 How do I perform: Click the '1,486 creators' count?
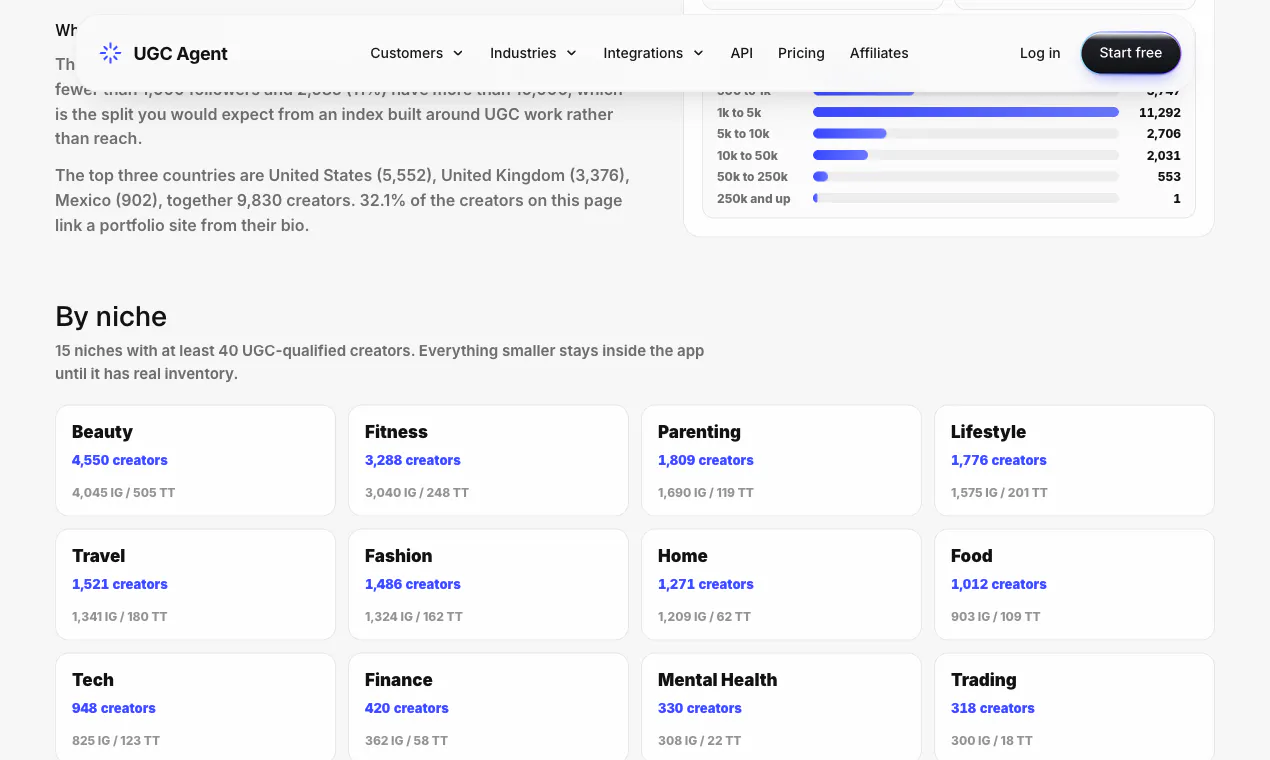(412, 584)
